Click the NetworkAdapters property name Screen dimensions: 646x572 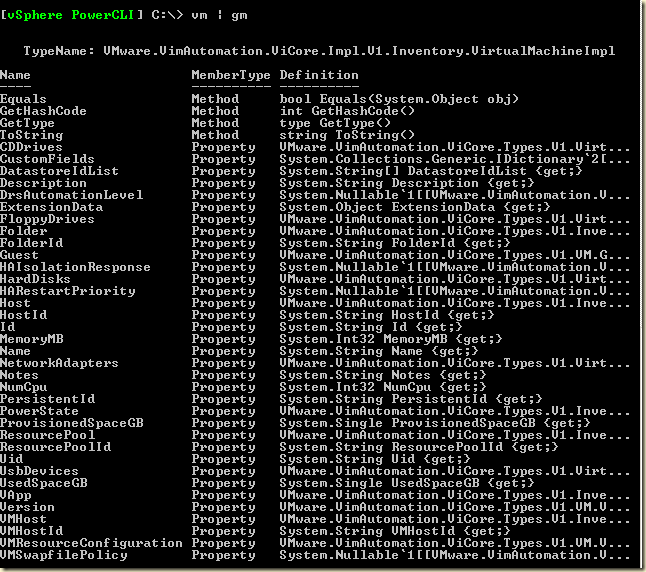tap(60, 363)
